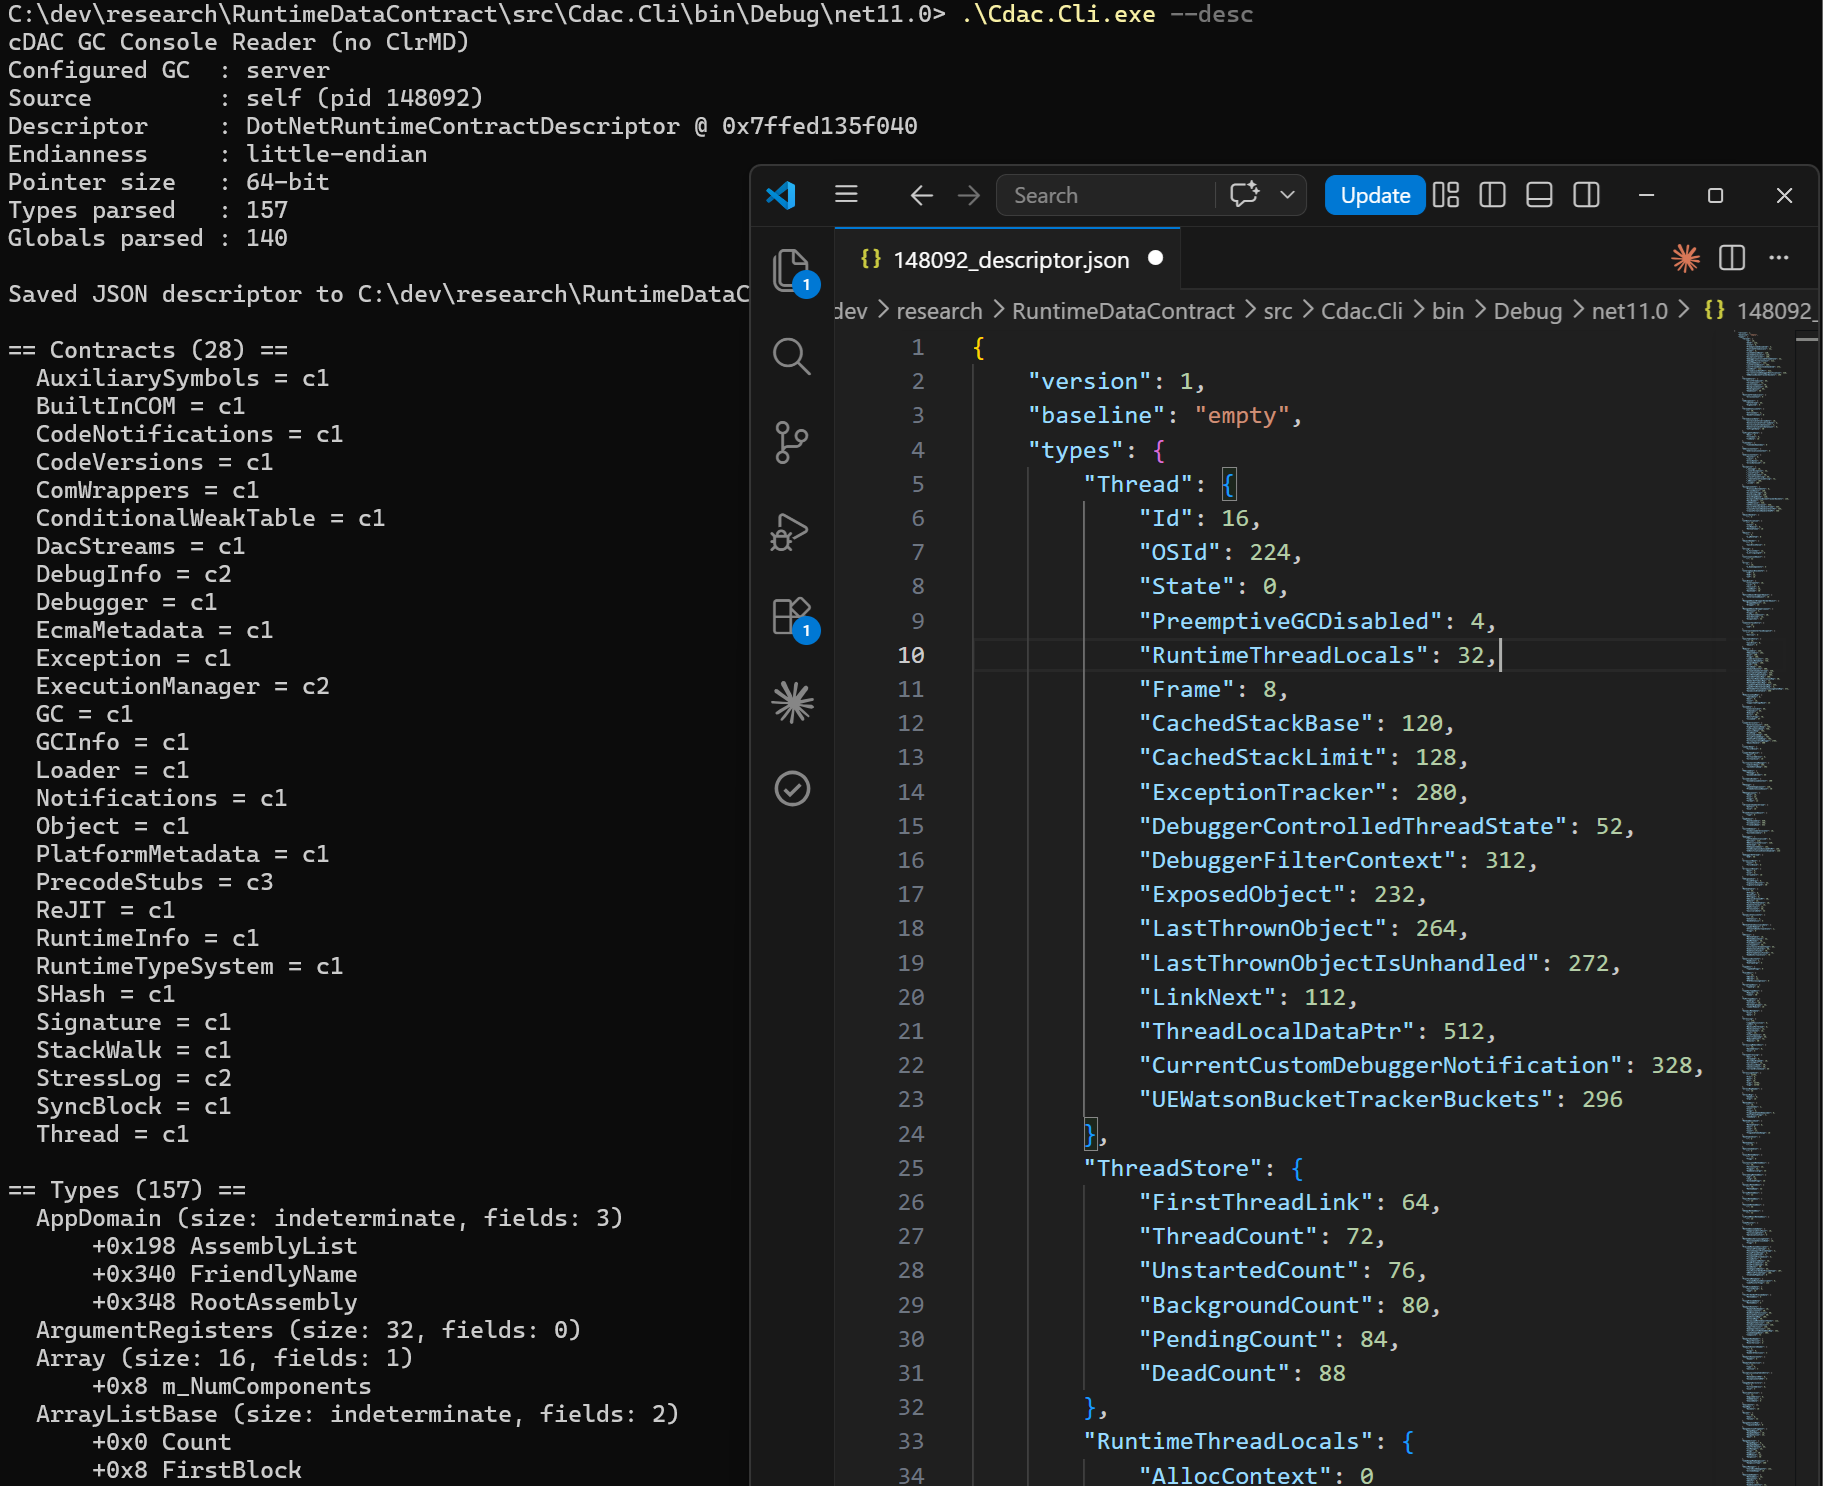Click "PrecodeStubs = c3" in terminal
Image resolution: width=1823 pixels, height=1486 pixels.
point(154,882)
